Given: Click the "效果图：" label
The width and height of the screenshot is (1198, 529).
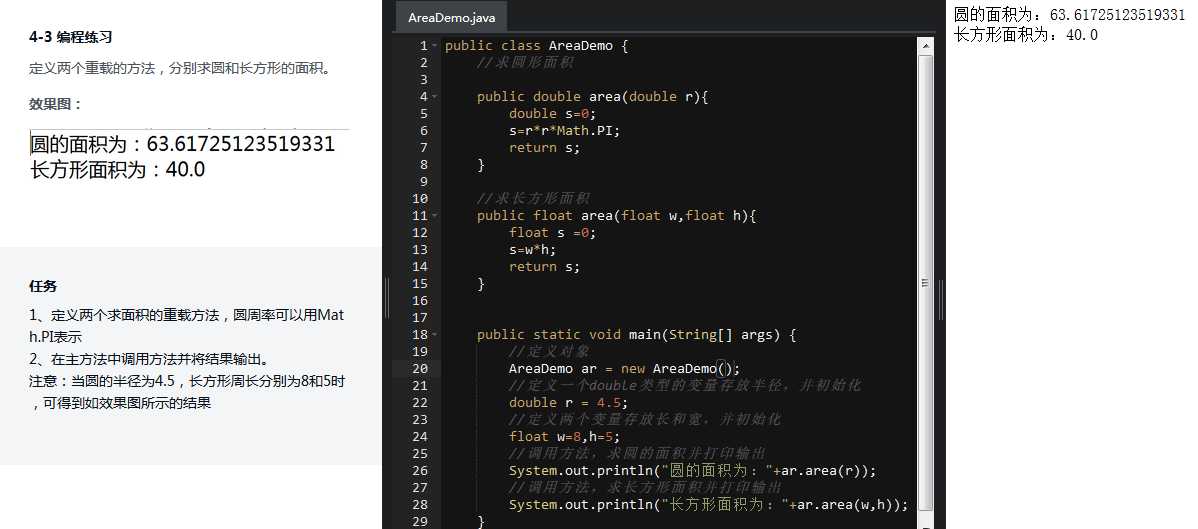Looking at the screenshot, I should click(x=55, y=105).
